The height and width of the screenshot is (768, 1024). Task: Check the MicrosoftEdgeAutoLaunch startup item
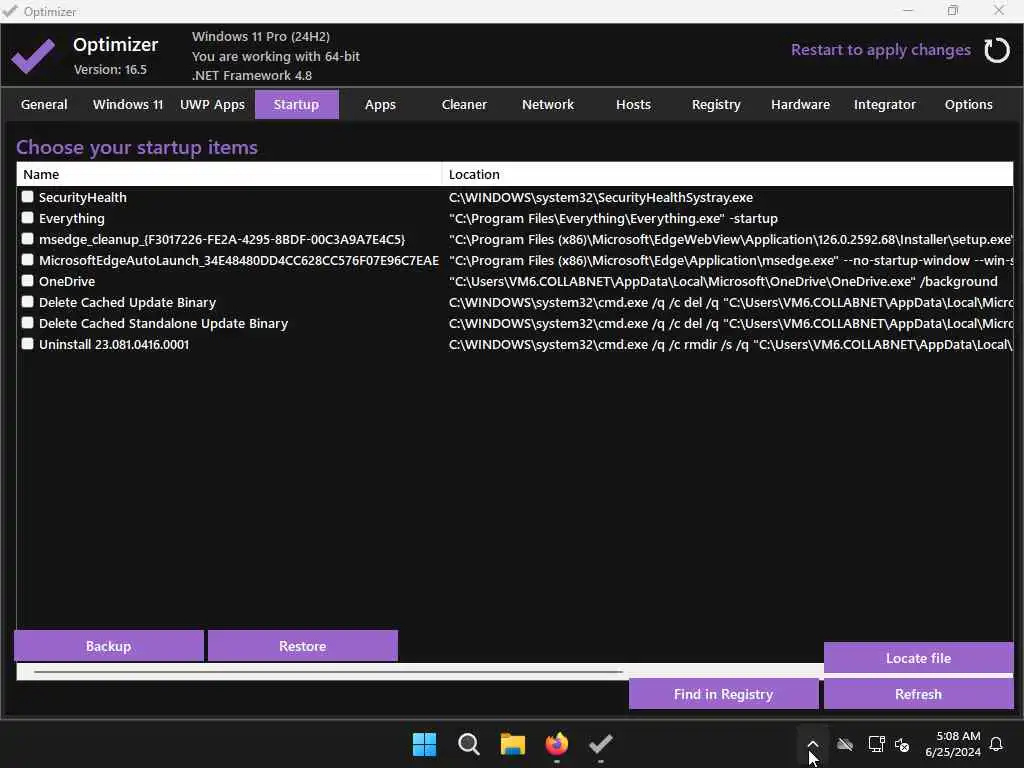tap(27, 259)
